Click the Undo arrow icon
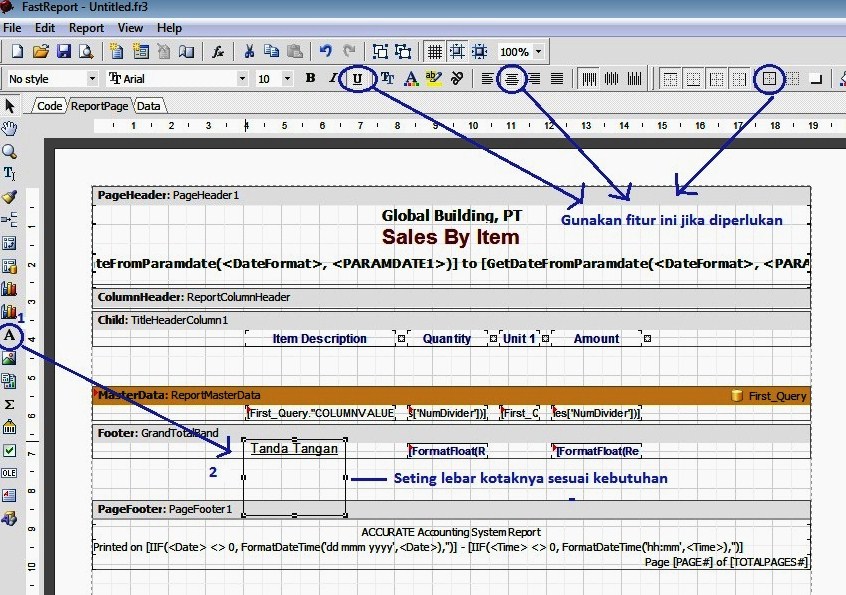This screenshot has height=595, width=846. pyautogui.click(x=325, y=51)
